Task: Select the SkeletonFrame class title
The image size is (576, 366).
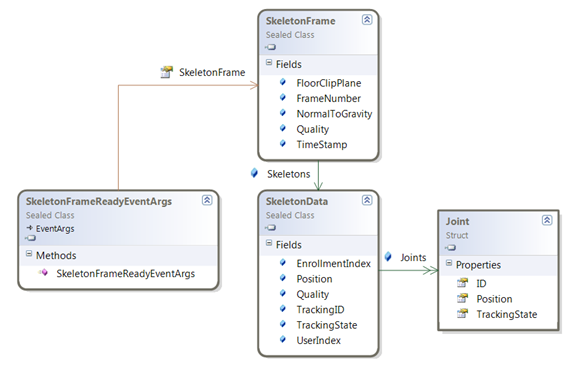Action: click(x=300, y=21)
